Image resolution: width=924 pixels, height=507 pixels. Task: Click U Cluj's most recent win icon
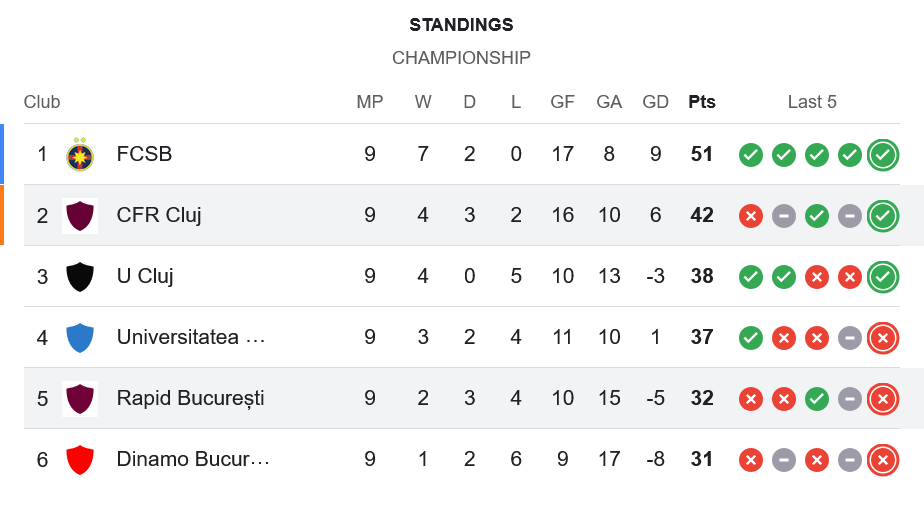882,276
